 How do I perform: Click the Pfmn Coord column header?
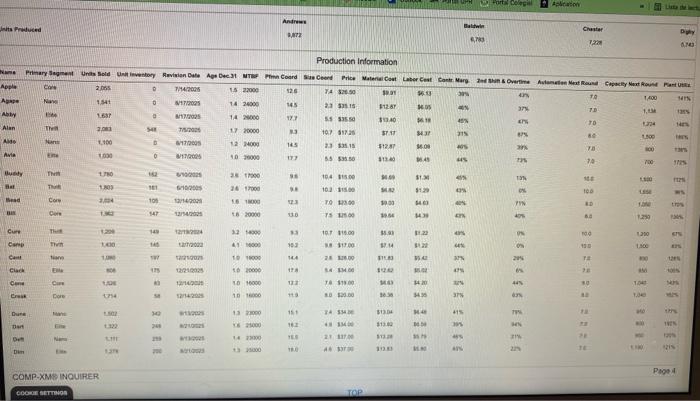coord(281,77)
